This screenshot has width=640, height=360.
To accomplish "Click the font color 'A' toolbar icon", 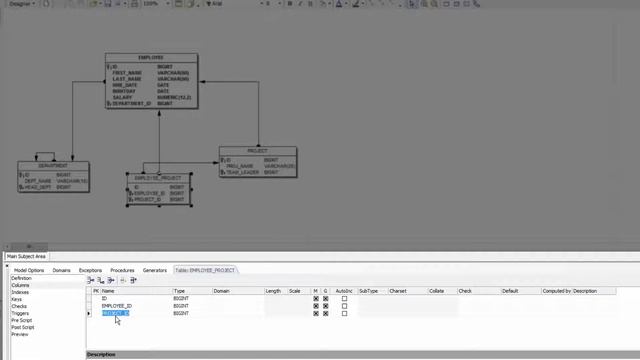I will [339, 4].
